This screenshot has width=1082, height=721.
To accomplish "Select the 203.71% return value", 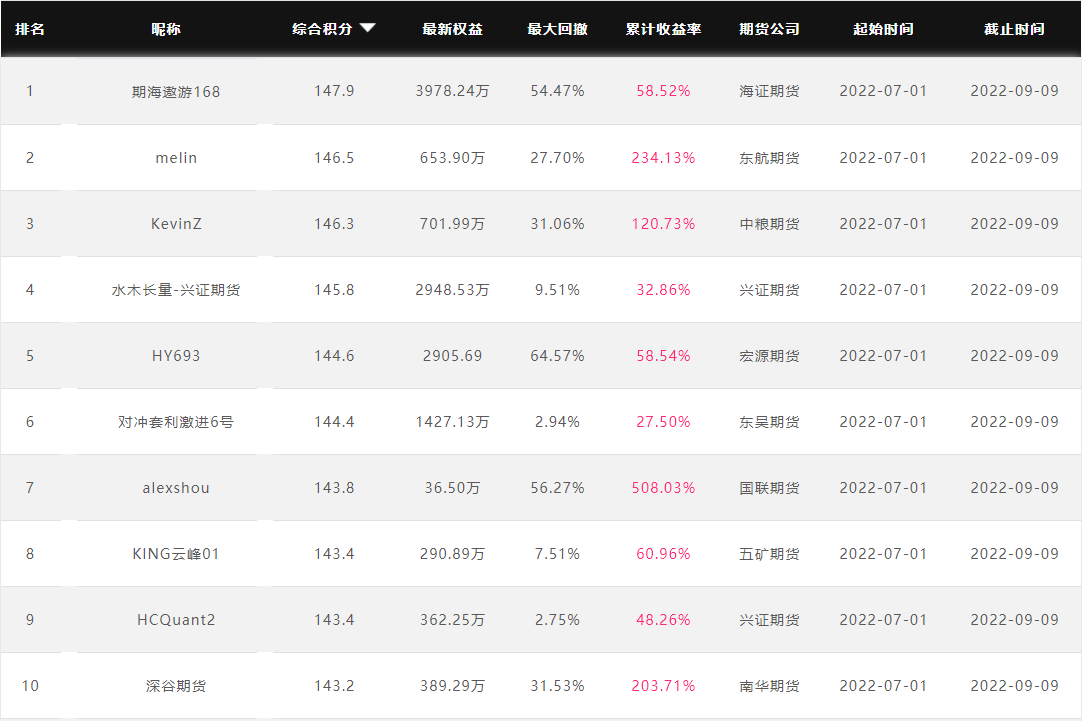I will click(663, 687).
